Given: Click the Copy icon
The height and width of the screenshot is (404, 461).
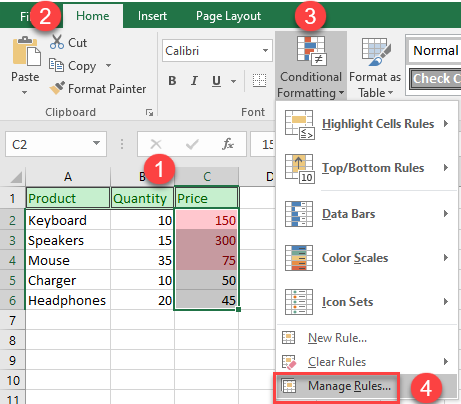Looking at the screenshot, I should click(x=56, y=65).
